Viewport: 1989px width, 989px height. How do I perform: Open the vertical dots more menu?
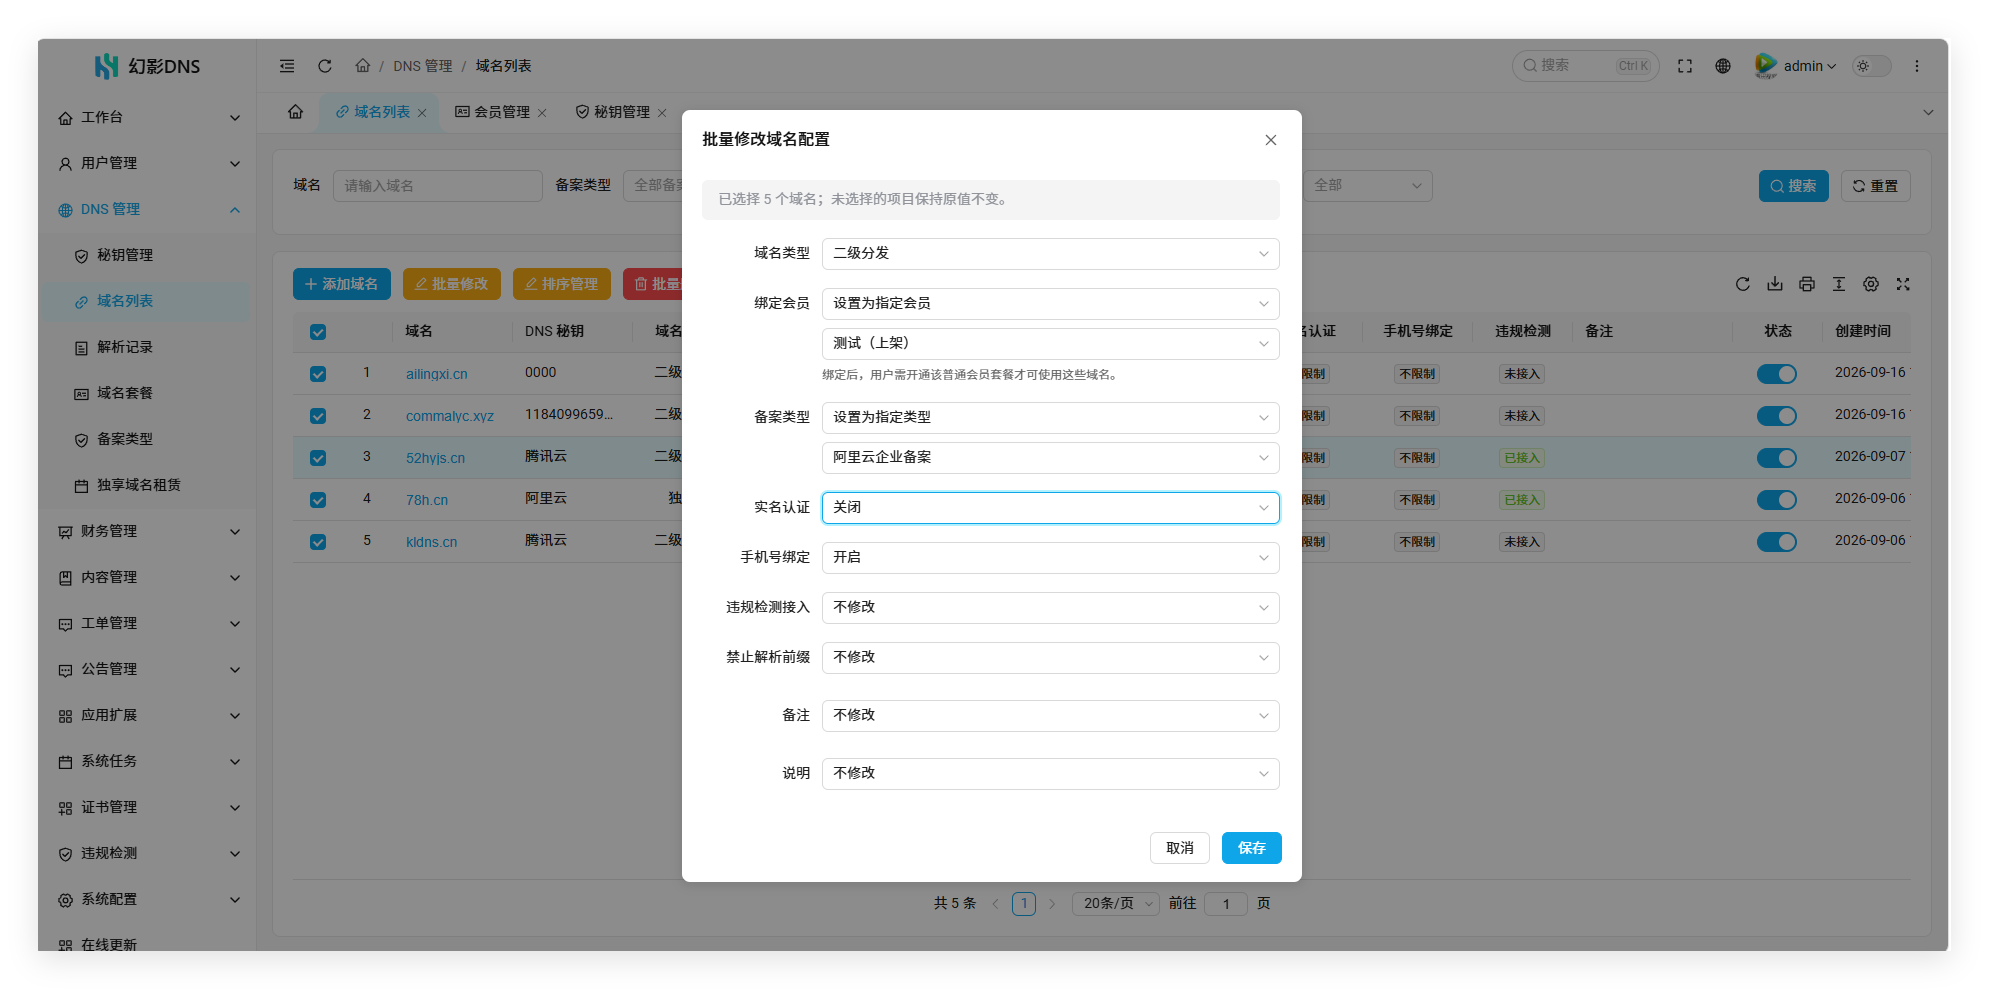pos(1917,66)
